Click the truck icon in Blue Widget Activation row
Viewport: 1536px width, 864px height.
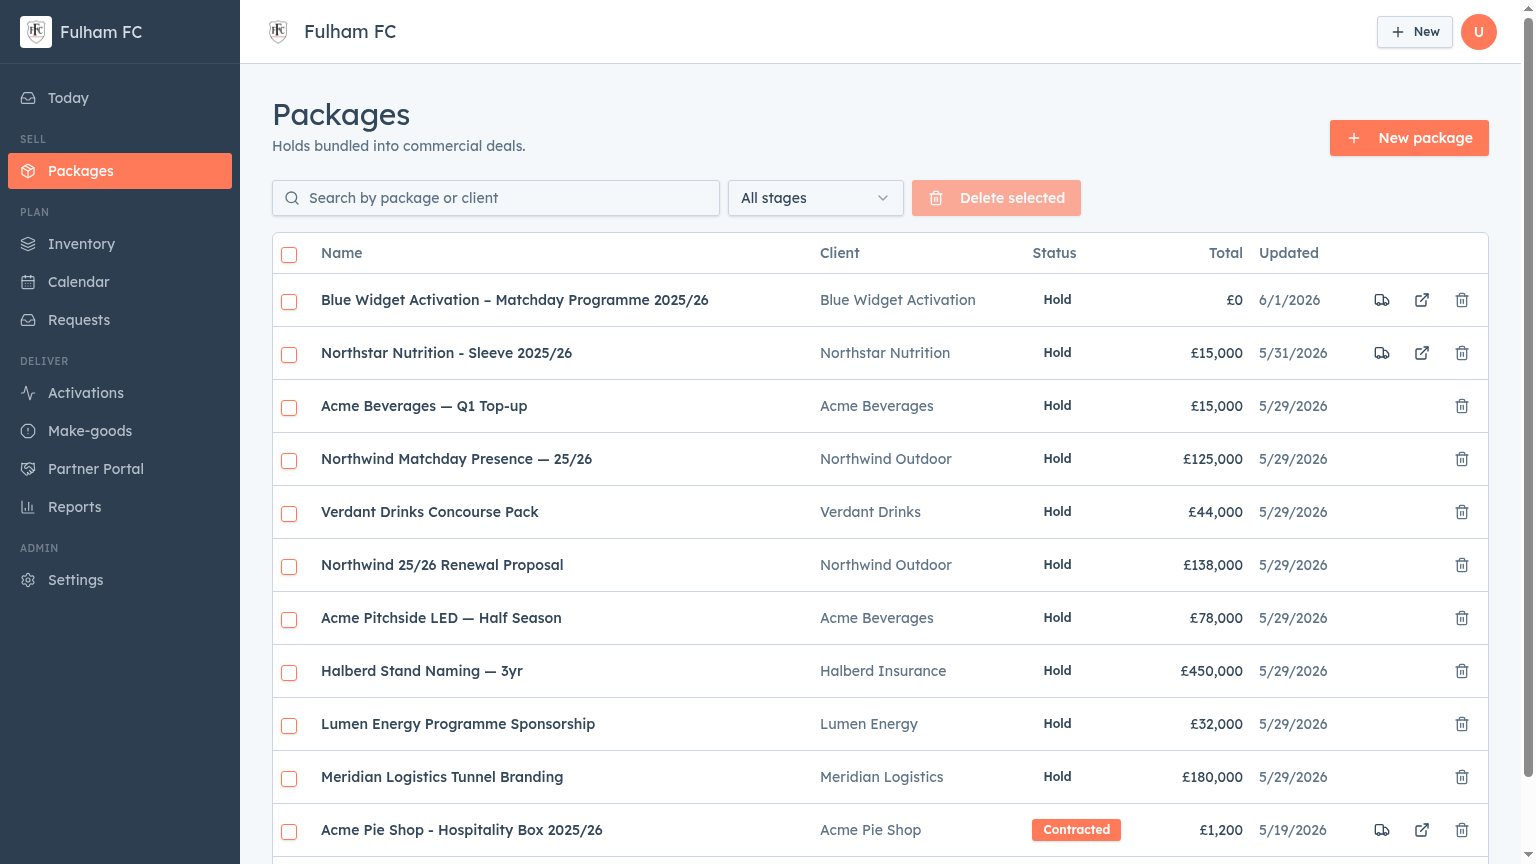(1382, 300)
